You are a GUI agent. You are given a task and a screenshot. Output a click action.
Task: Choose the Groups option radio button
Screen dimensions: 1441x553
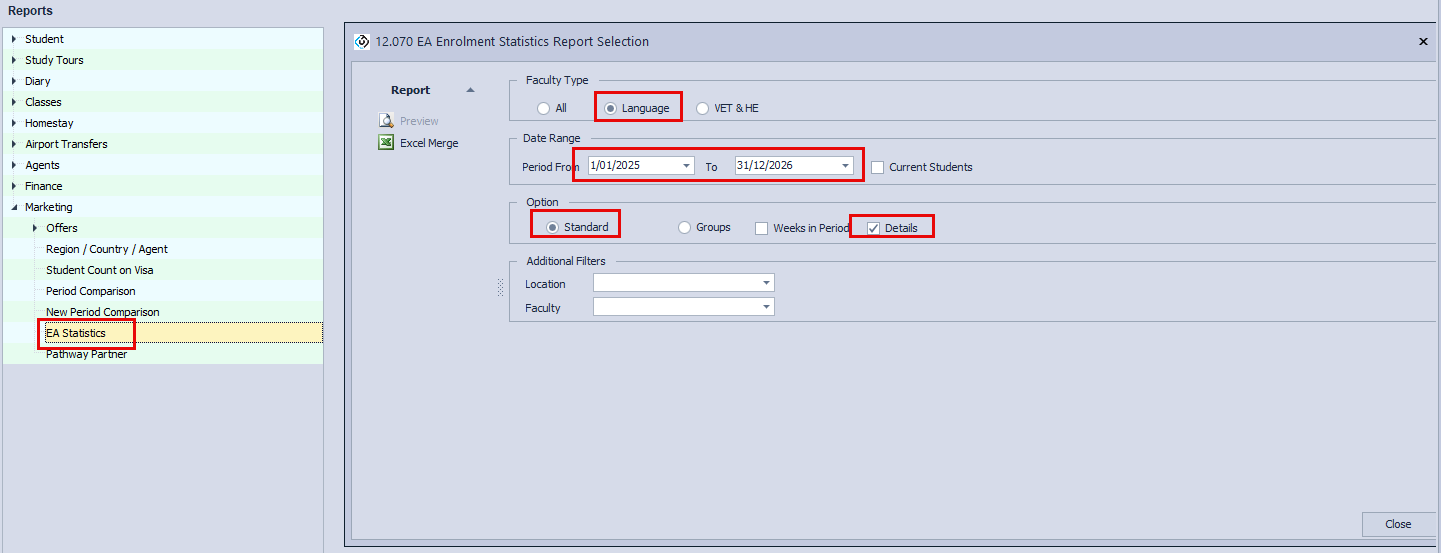click(x=685, y=228)
